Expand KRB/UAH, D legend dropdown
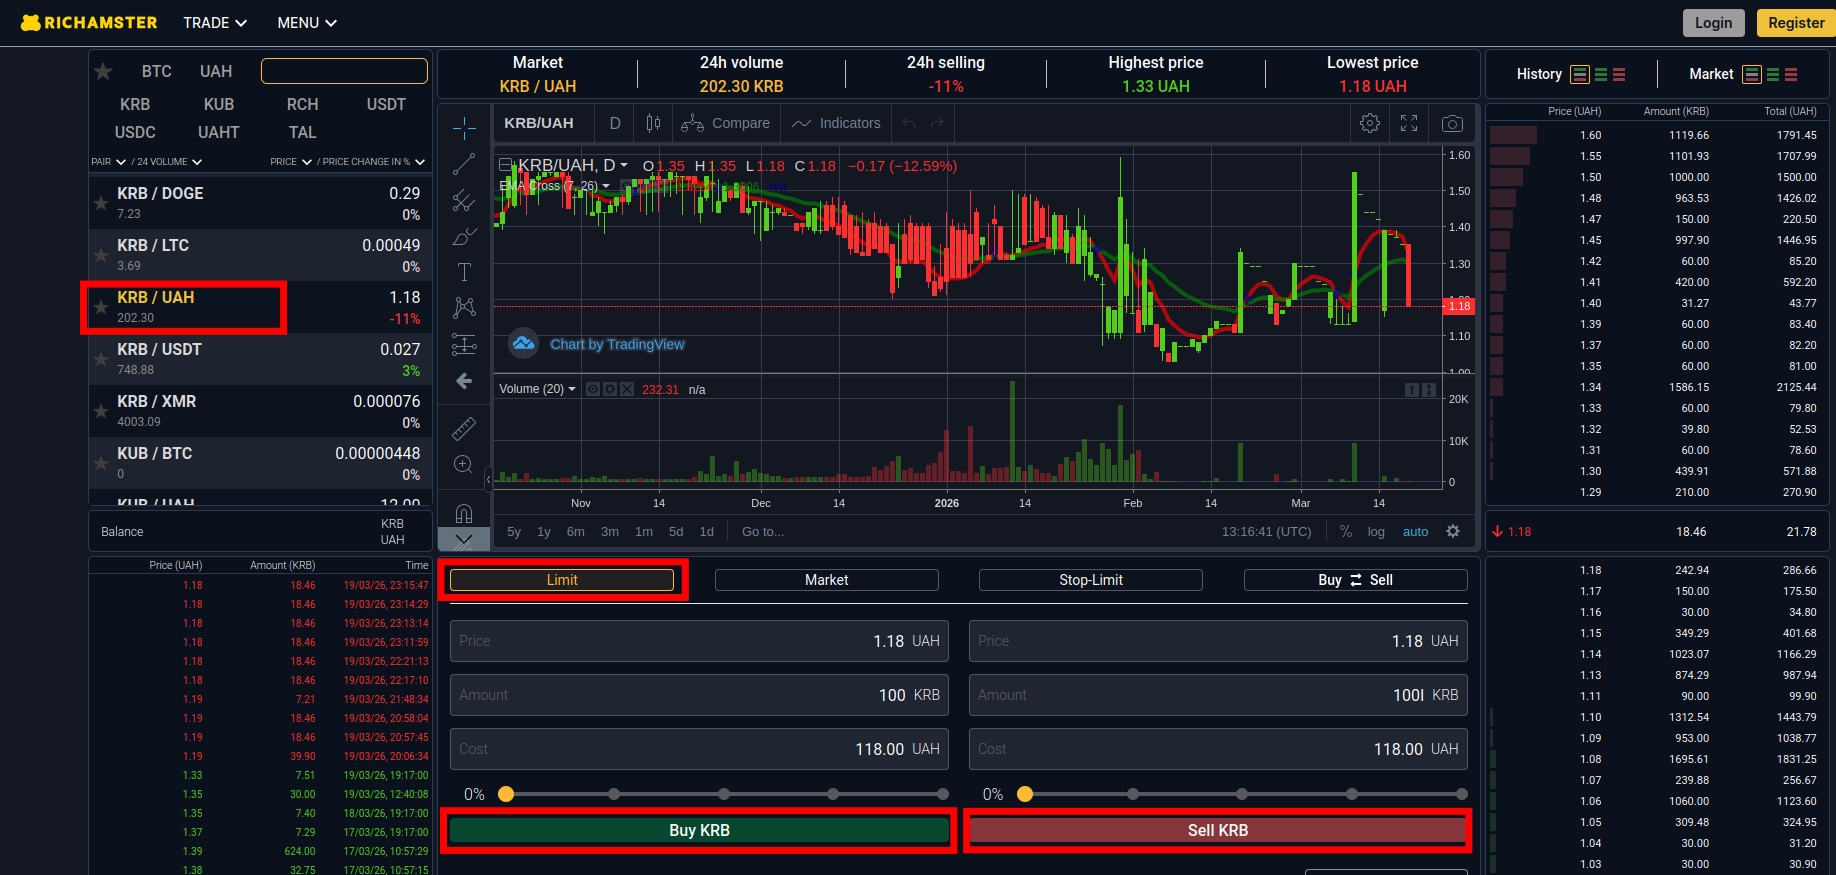Viewport: 1836px width, 875px height. (x=624, y=165)
